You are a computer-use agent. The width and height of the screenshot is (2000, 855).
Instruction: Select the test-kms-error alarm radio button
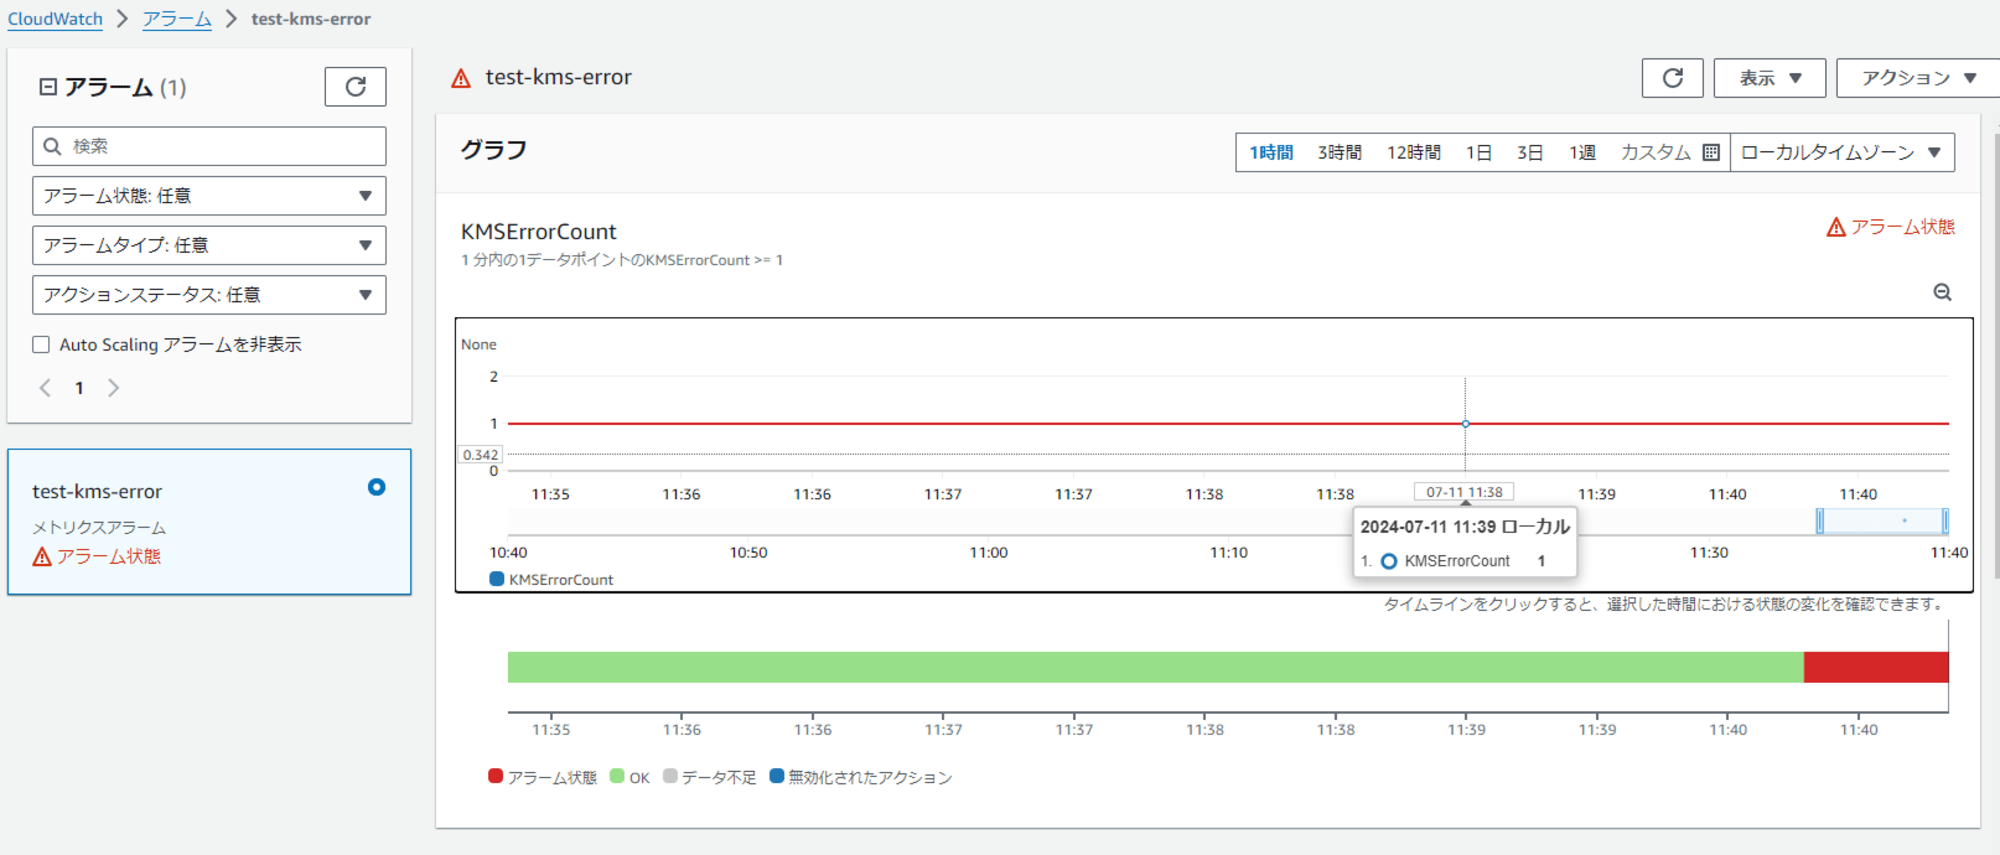(x=376, y=487)
